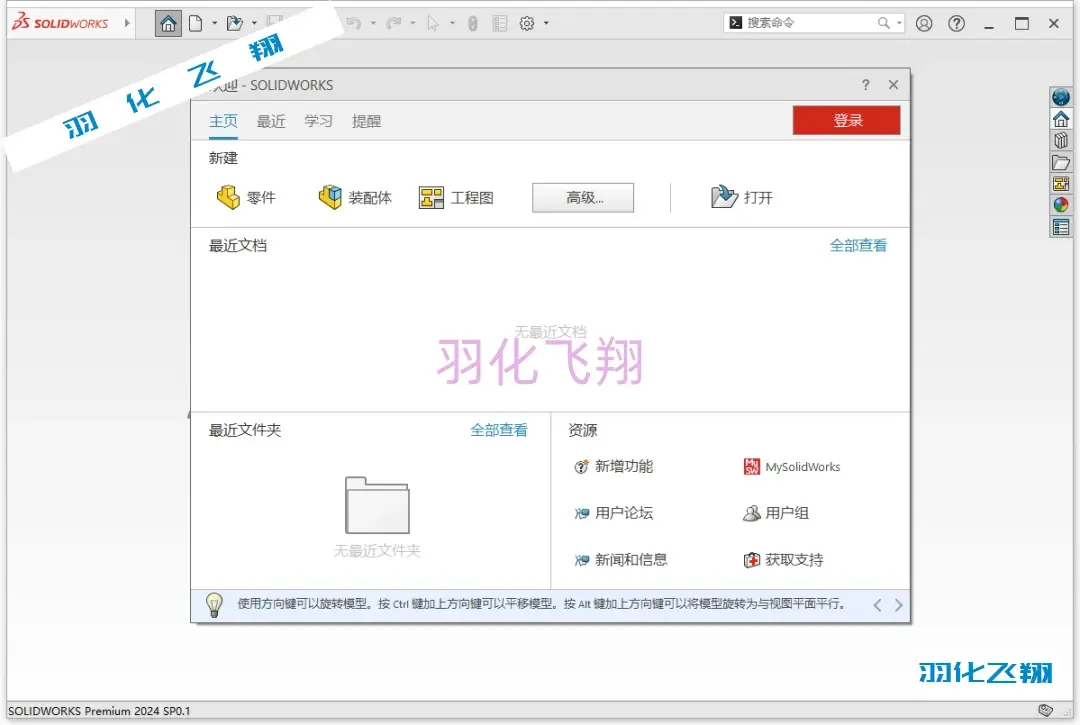Click the 高级... button
1080x725 pixels.
[583, 198]
